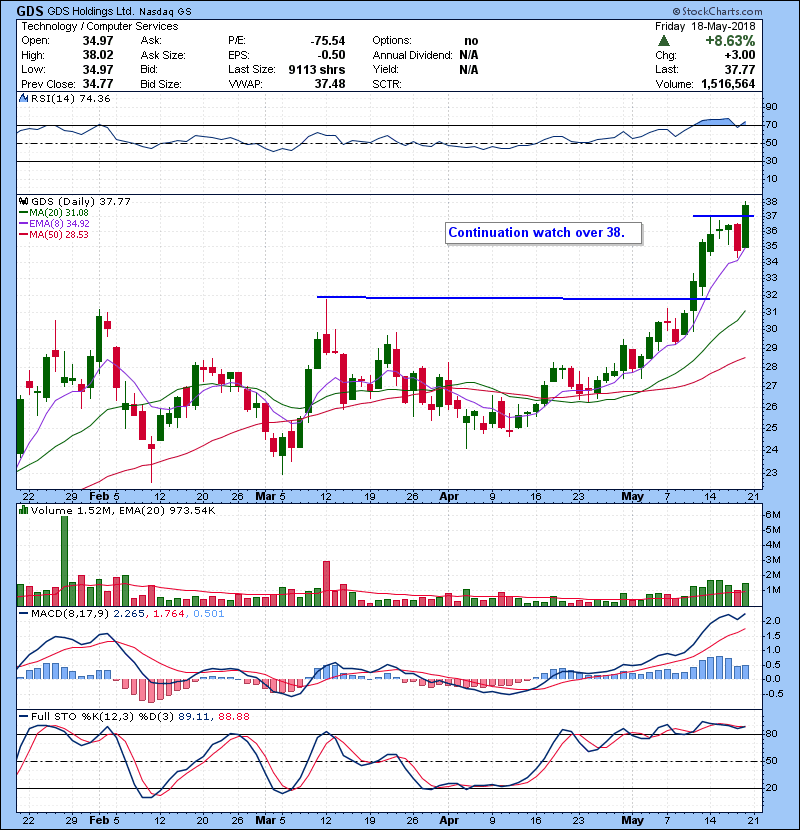
Task: Click the Annual Dividend N/A value
Action: [469, 55]
